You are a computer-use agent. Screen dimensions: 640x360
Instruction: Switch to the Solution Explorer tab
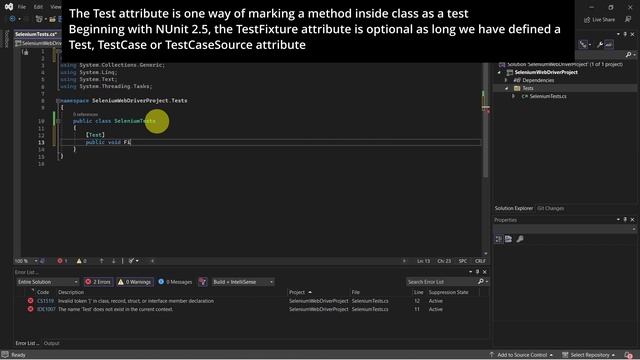coord(514,209)
